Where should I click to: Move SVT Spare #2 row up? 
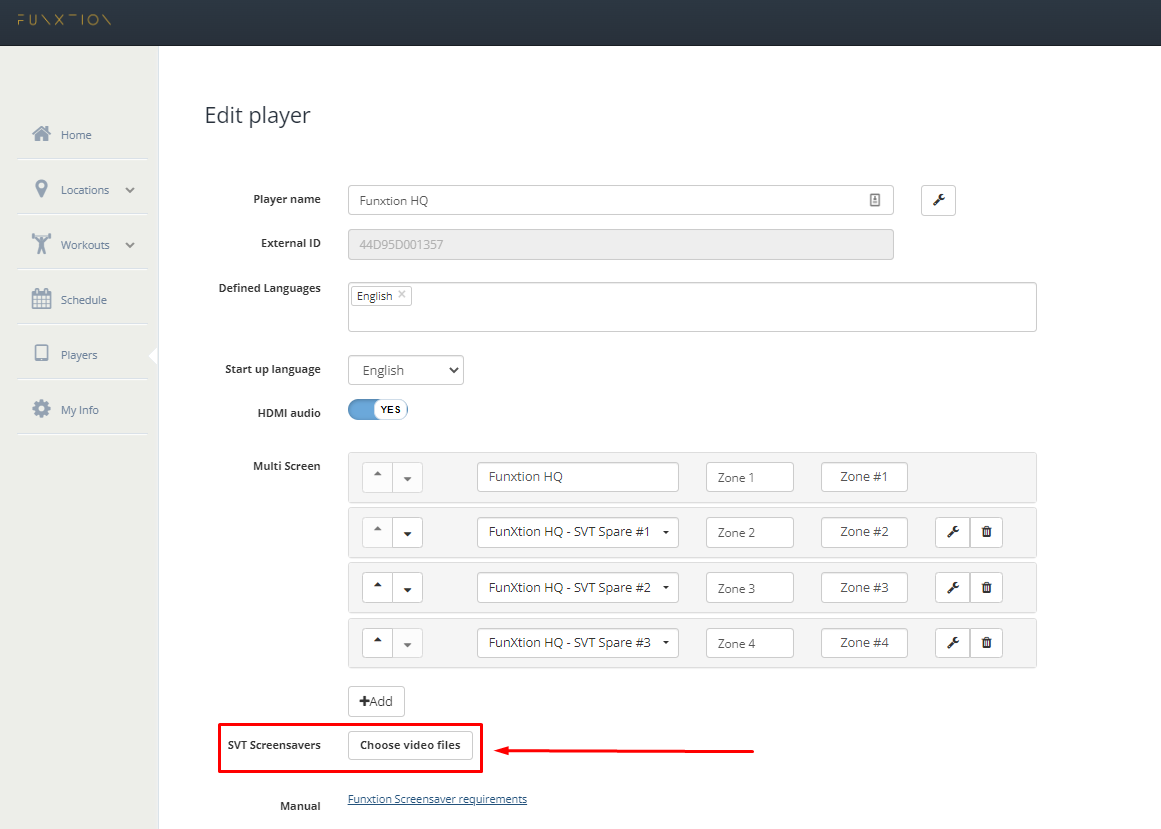coord(378,588)
